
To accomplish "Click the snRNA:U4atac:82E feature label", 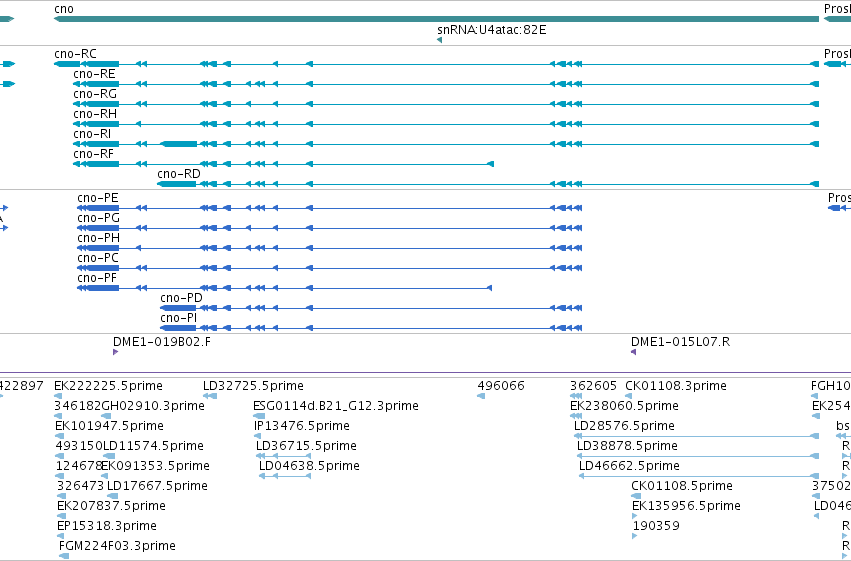I will pyautogui.click(x=492, y=30).
